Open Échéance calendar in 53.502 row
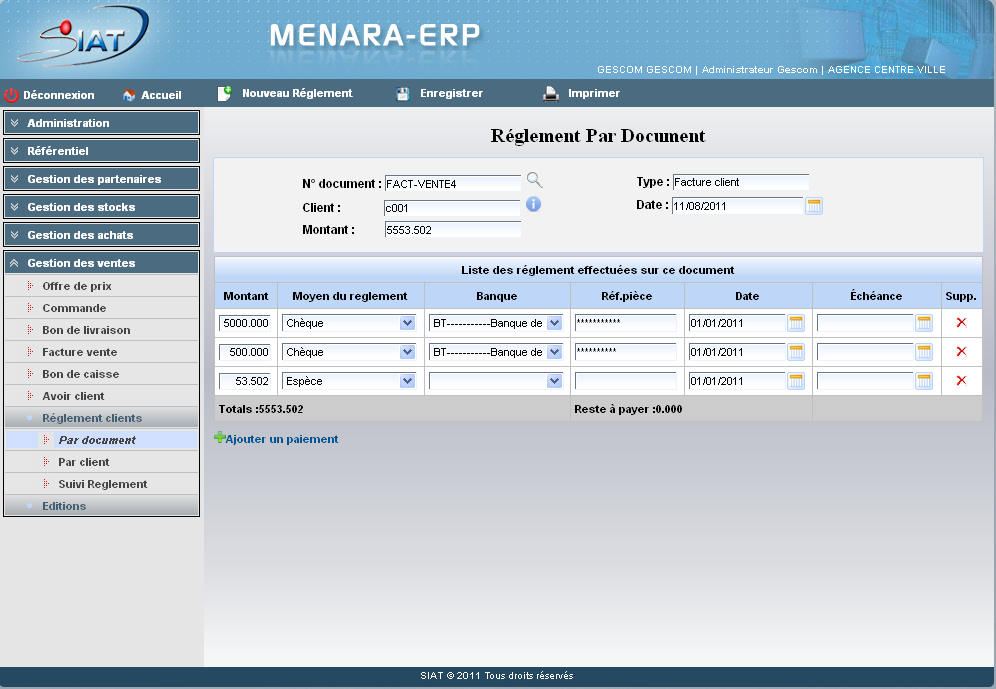Viewport: 996px width, 689px height. [x=924, y=381]
